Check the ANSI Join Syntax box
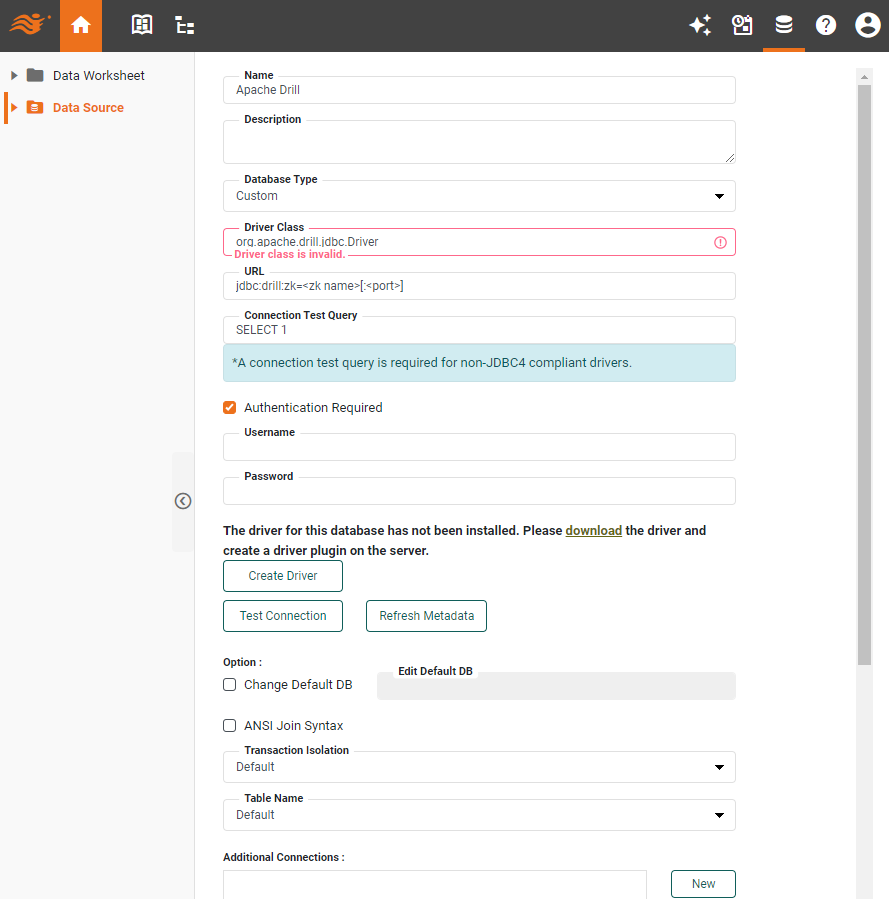 point(229,725)
